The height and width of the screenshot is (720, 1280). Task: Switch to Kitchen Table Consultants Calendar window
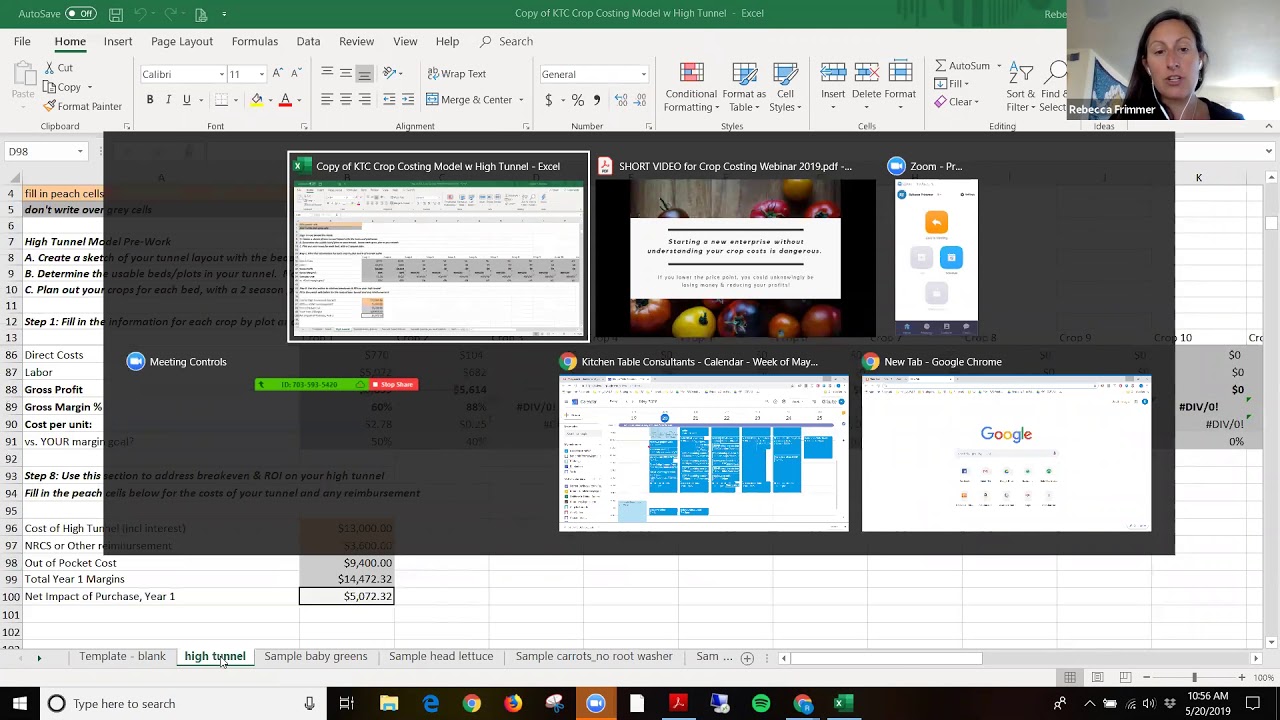click(x=704, y=443)
